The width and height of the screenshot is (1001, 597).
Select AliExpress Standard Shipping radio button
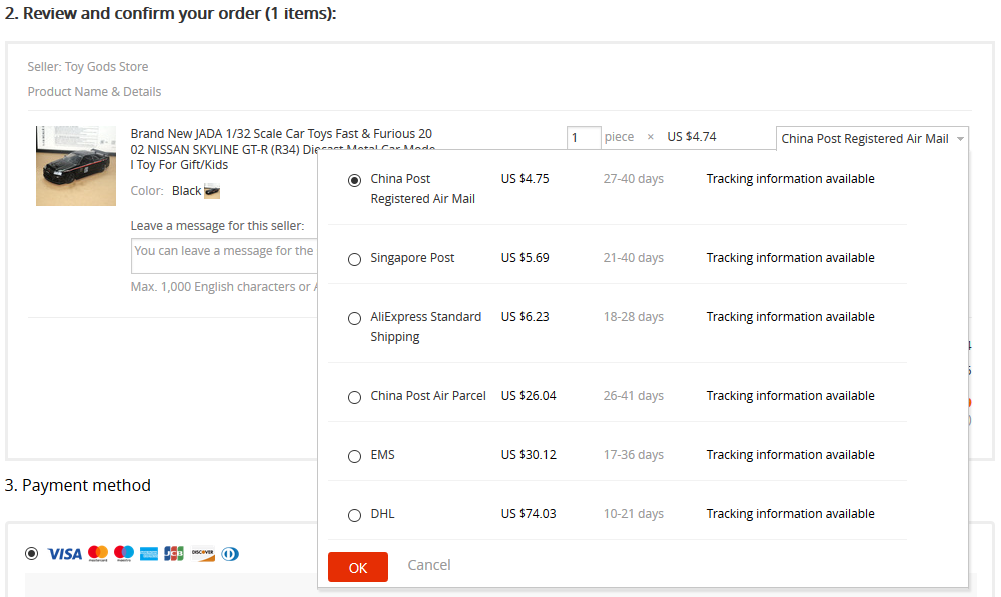click(x=354, y=318)
